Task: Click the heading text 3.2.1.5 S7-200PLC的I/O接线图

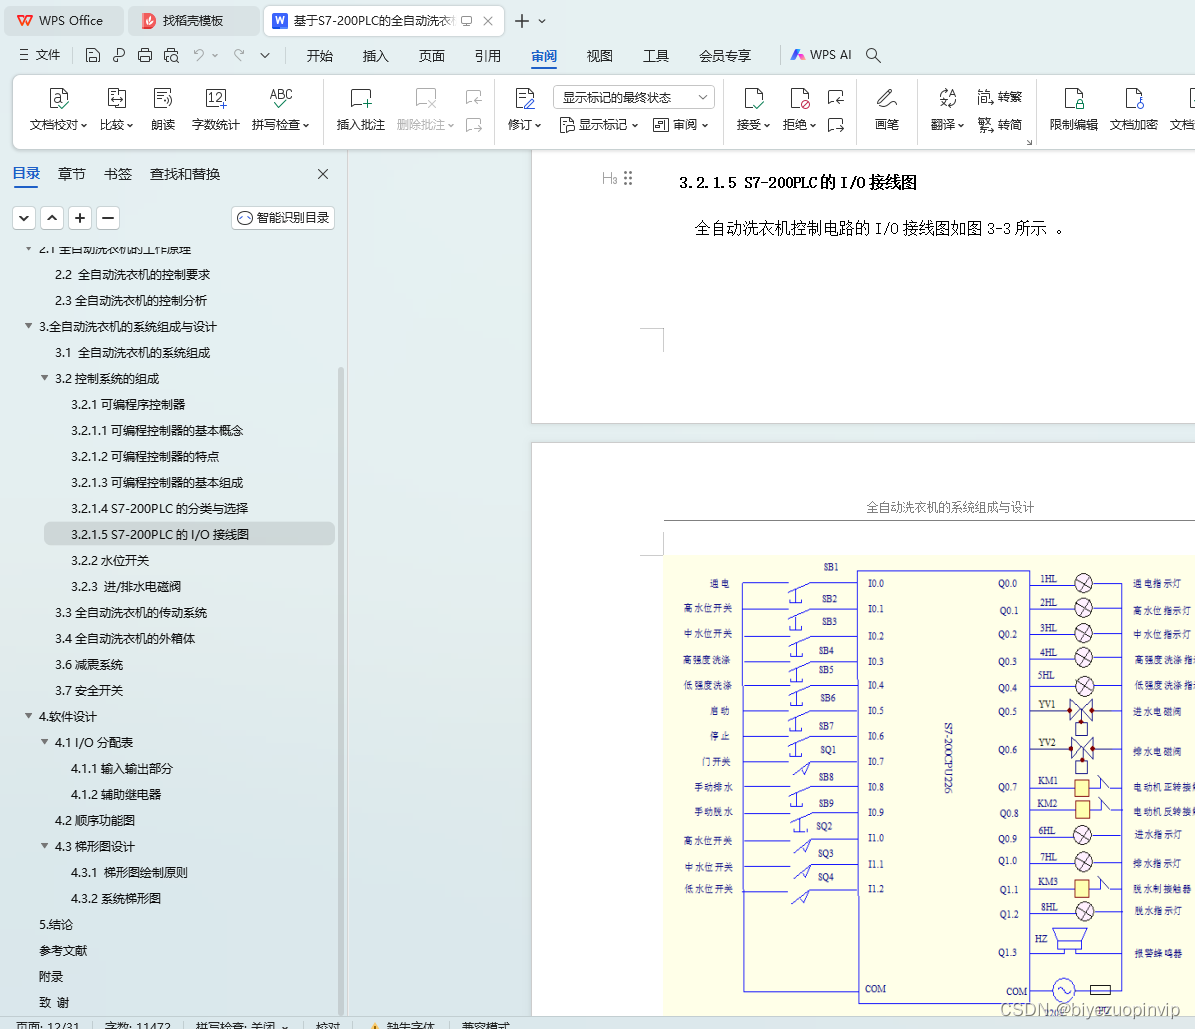Action: coord(797,182)
